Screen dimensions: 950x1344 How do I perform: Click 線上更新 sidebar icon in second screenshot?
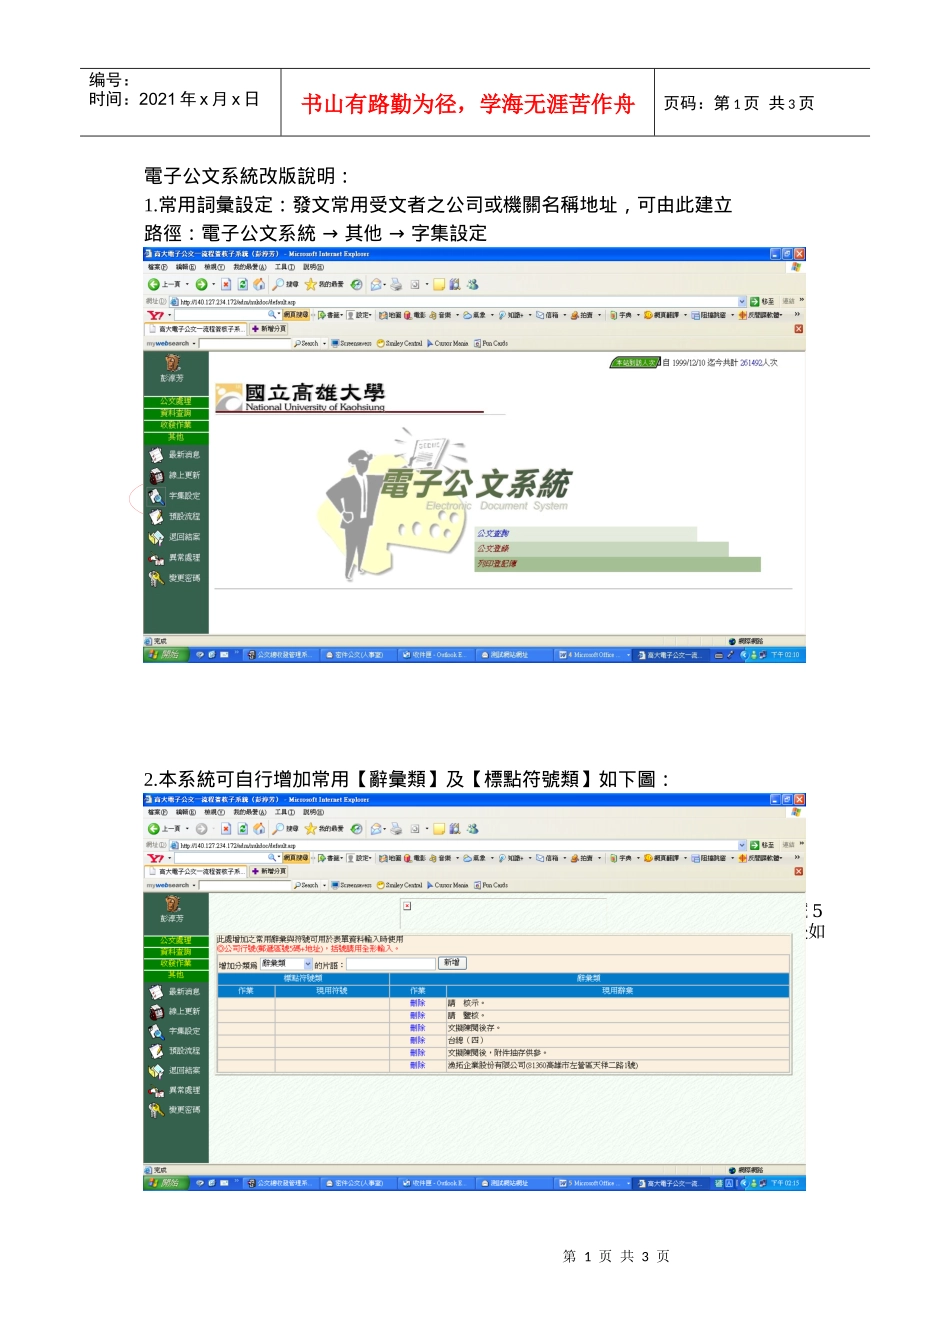(x=156, y=1012)
